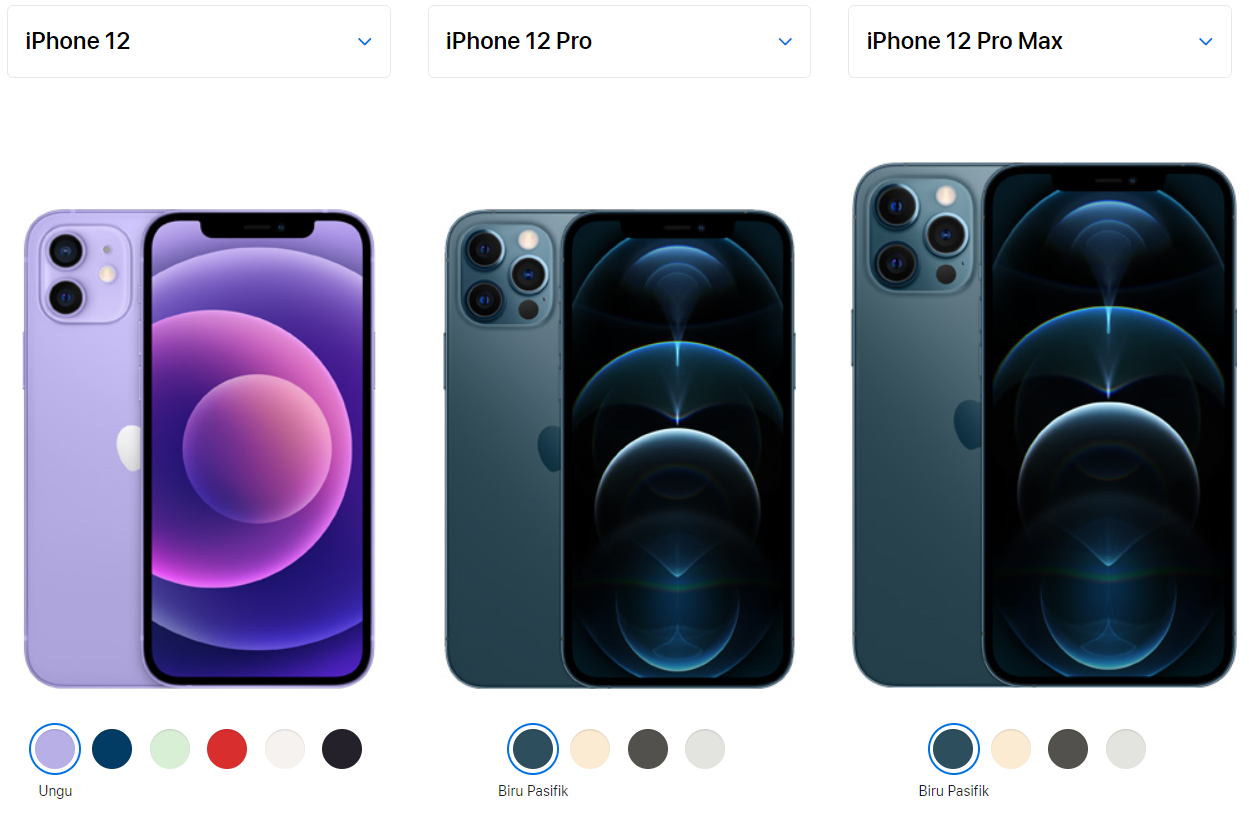Select the dark blue iPhone 12 color swatch

pos(112,749)
